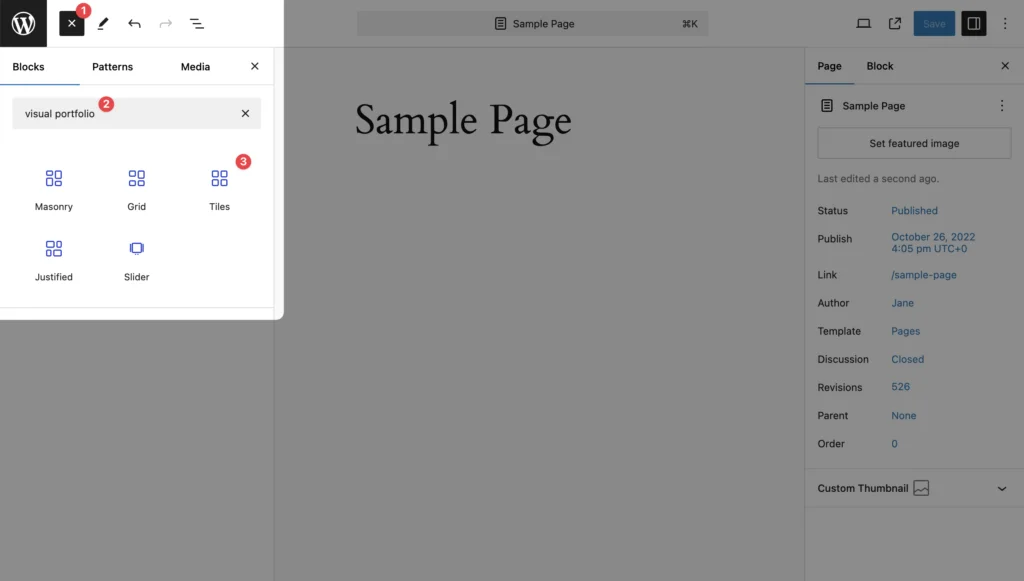Toggle the settings sidebar panel
Screen dimensions: 1024x581
click(x=973, y=23)
